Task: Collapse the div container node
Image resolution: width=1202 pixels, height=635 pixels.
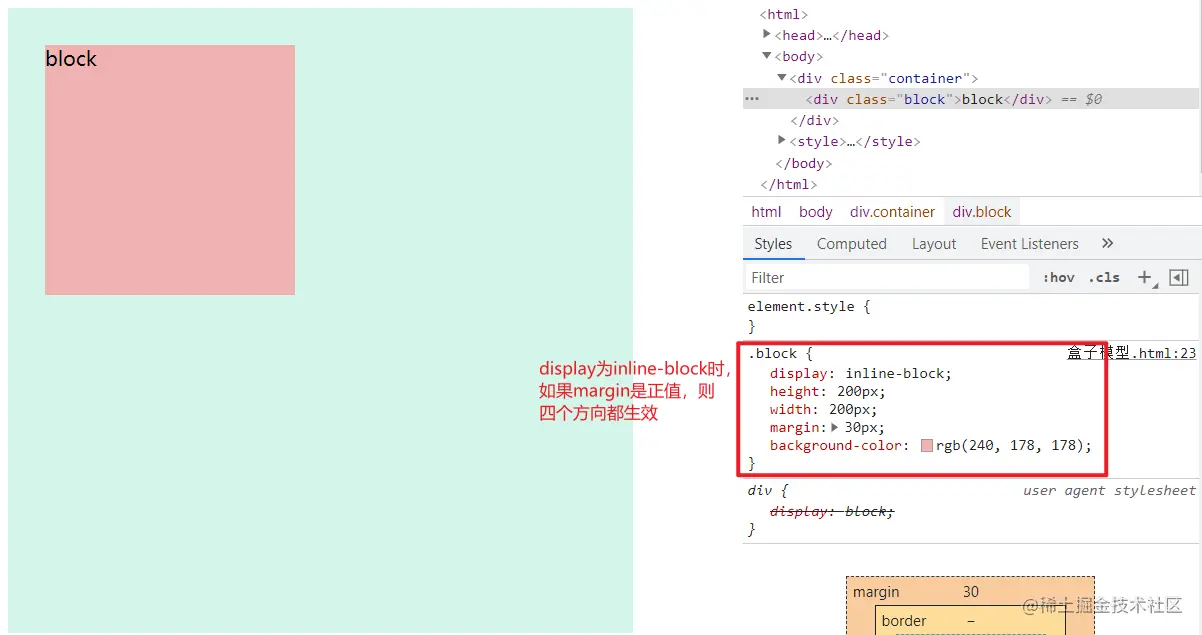Action: [782, 77]
